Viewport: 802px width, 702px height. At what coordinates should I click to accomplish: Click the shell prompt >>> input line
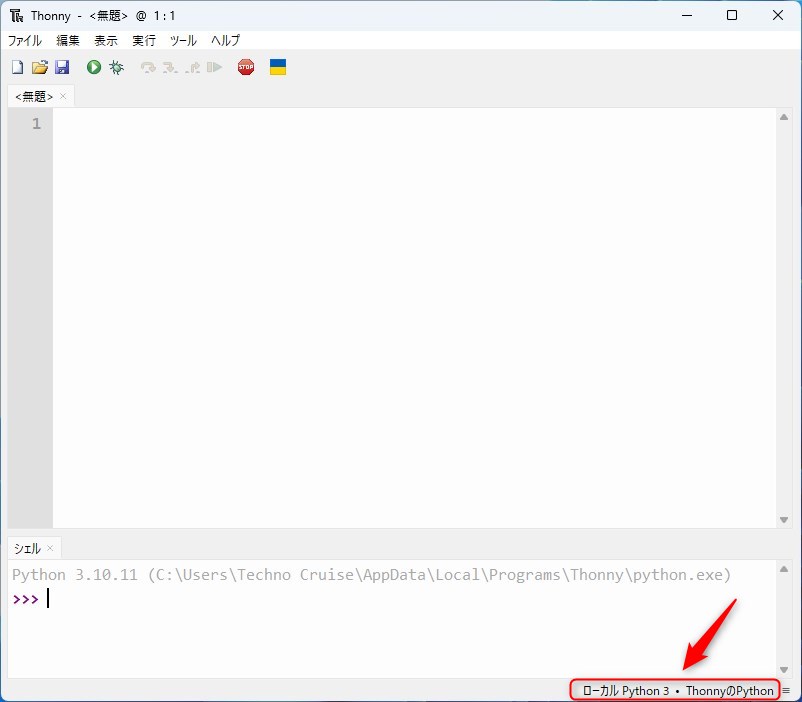[x=391, y=599]
